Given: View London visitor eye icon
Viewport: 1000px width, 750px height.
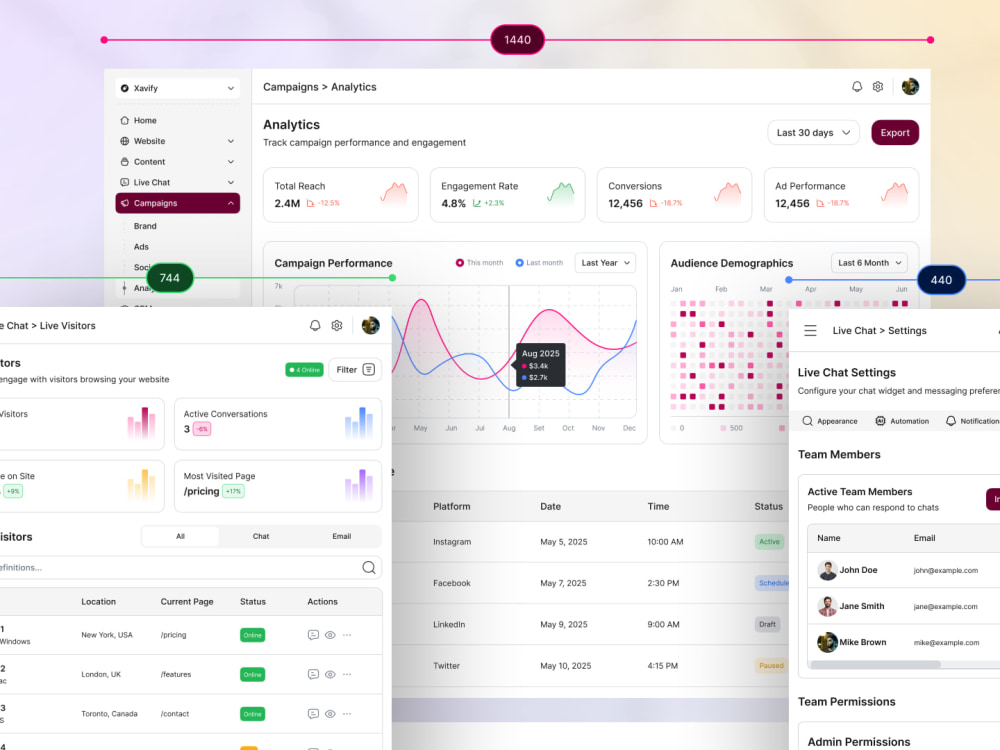Looking at the screenshot, I should [x=330, y=675].
